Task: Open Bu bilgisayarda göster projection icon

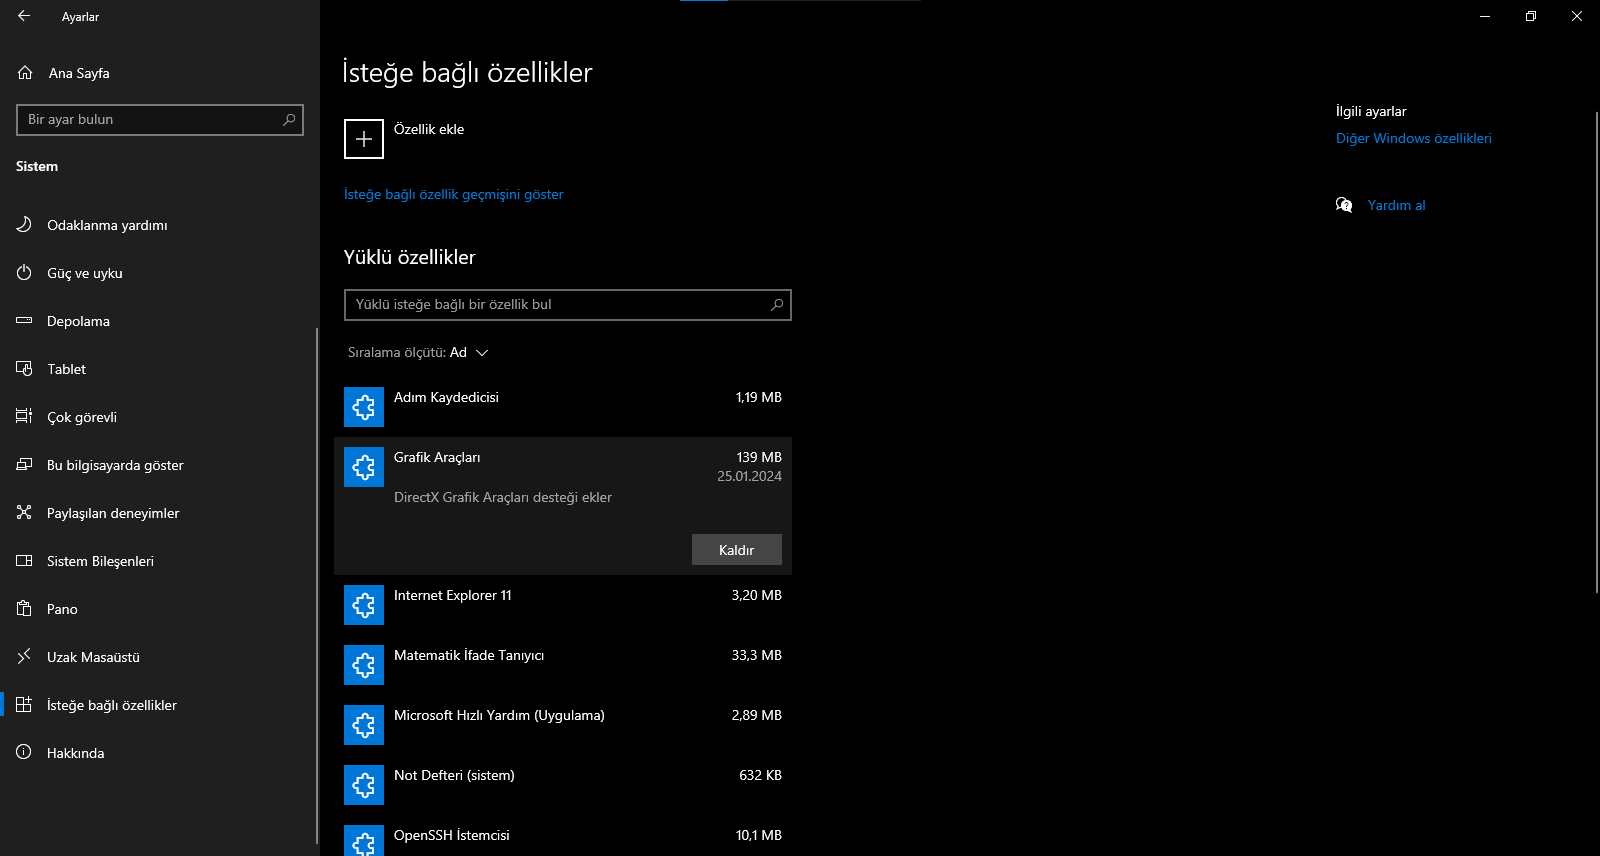Action: click(x=24, y=464)
